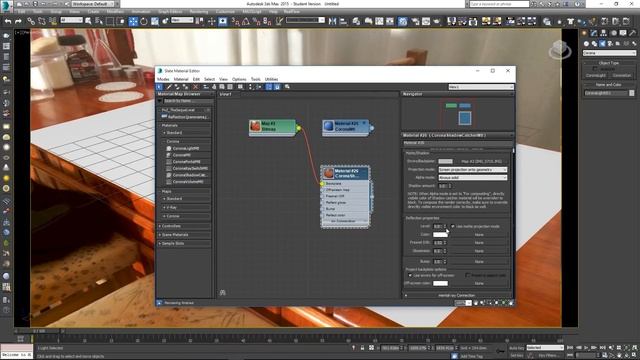
Task: Click the Offscreen color swatch
Action: (x=440, y=283)
